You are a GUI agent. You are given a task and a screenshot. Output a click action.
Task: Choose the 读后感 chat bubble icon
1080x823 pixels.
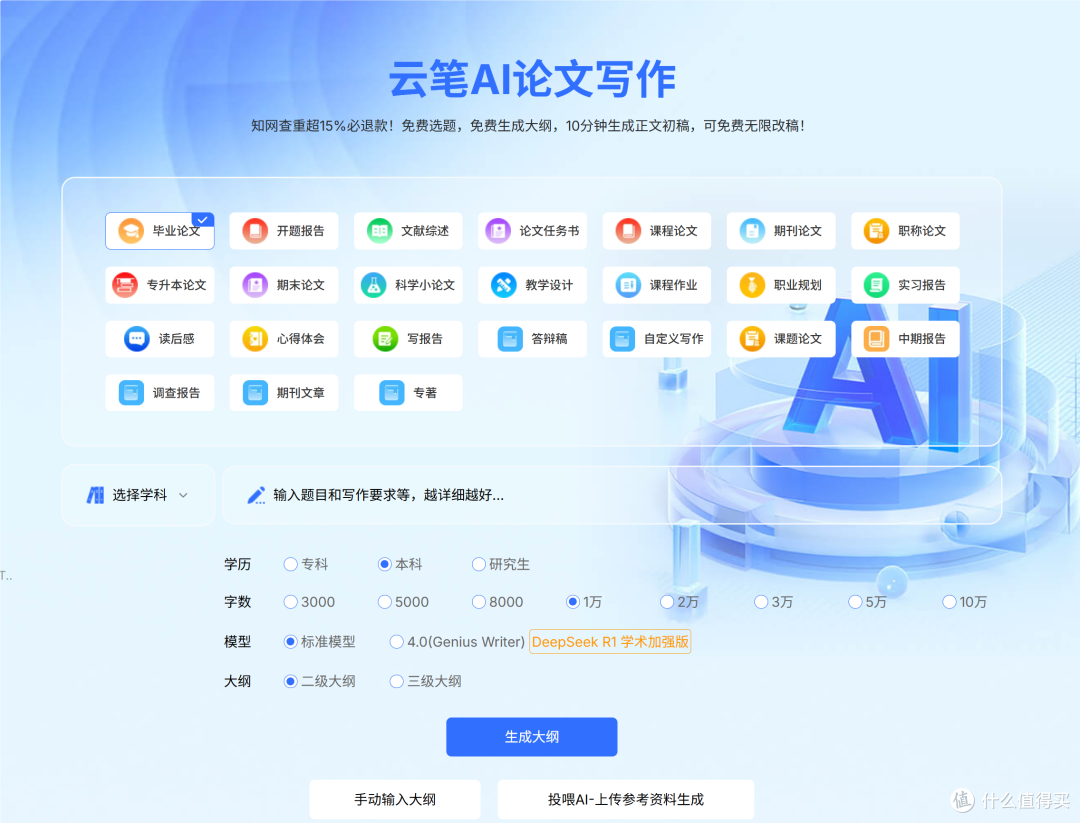136,339
